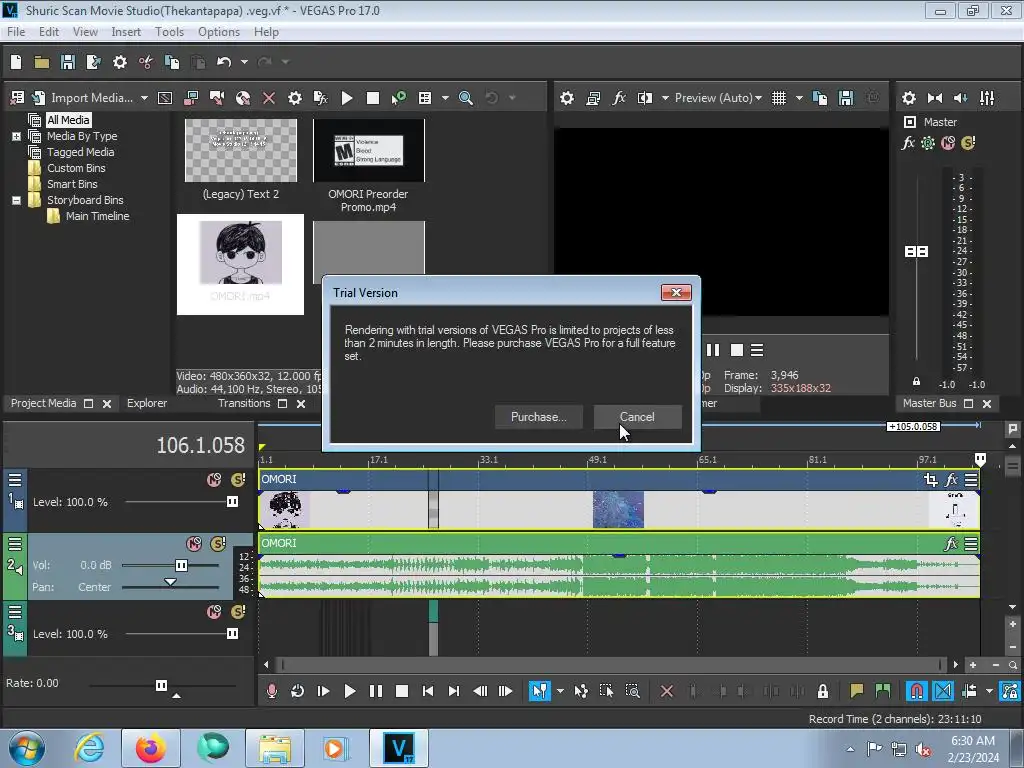Switch to the Explorer tab
This screenshot has height=768, width=1024.
[147, 404]
